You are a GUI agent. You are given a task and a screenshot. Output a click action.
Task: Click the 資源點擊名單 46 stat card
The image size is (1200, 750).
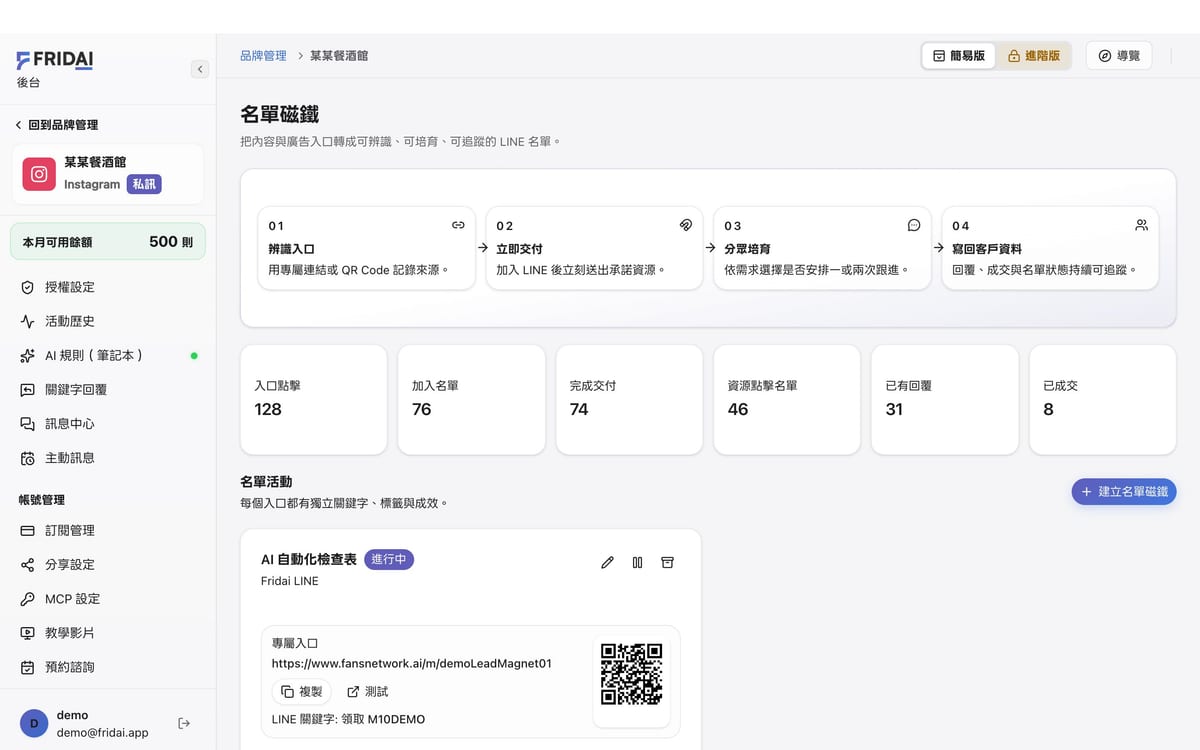click(x=787, y=400)
